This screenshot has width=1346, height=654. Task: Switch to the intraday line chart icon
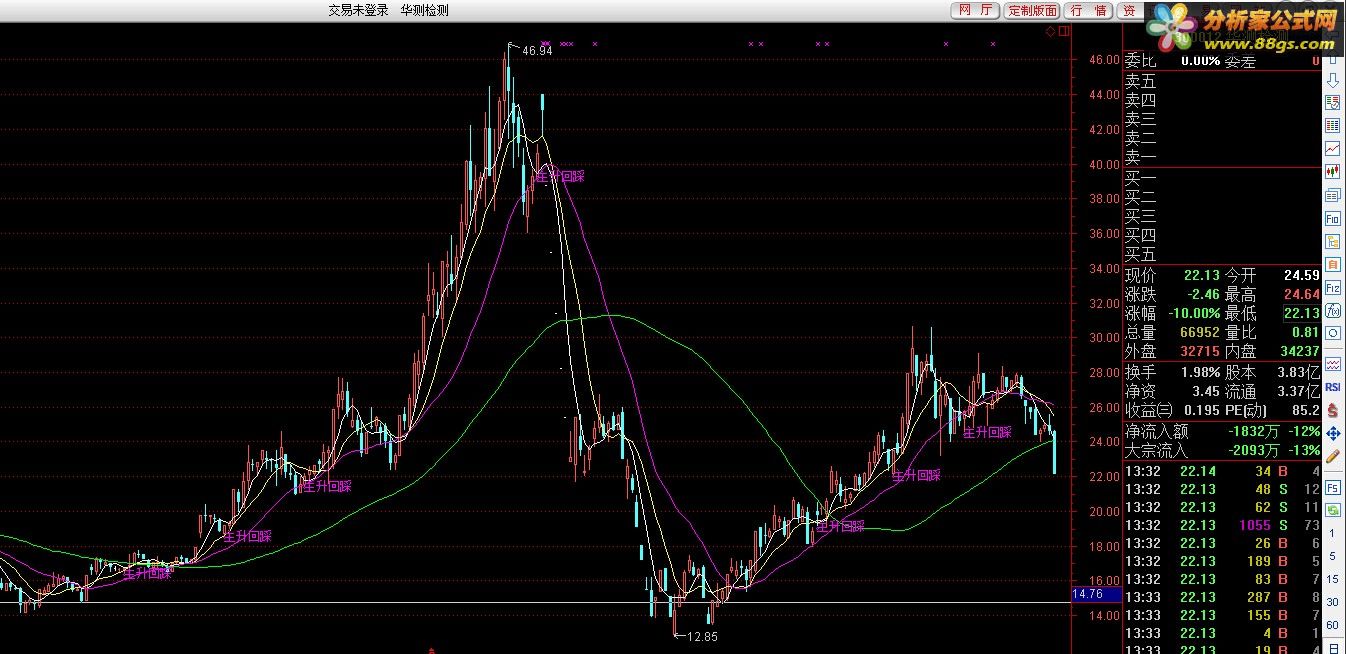click(x=1333, y=149)
